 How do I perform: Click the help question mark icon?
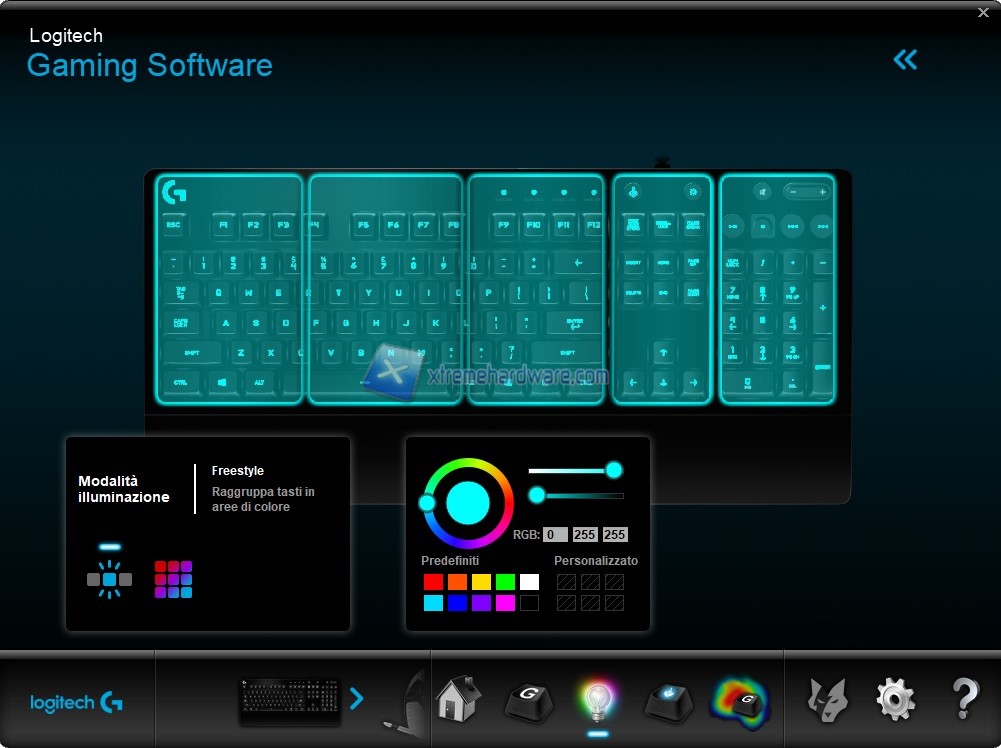pyautogui.click(x=964, y=699)
